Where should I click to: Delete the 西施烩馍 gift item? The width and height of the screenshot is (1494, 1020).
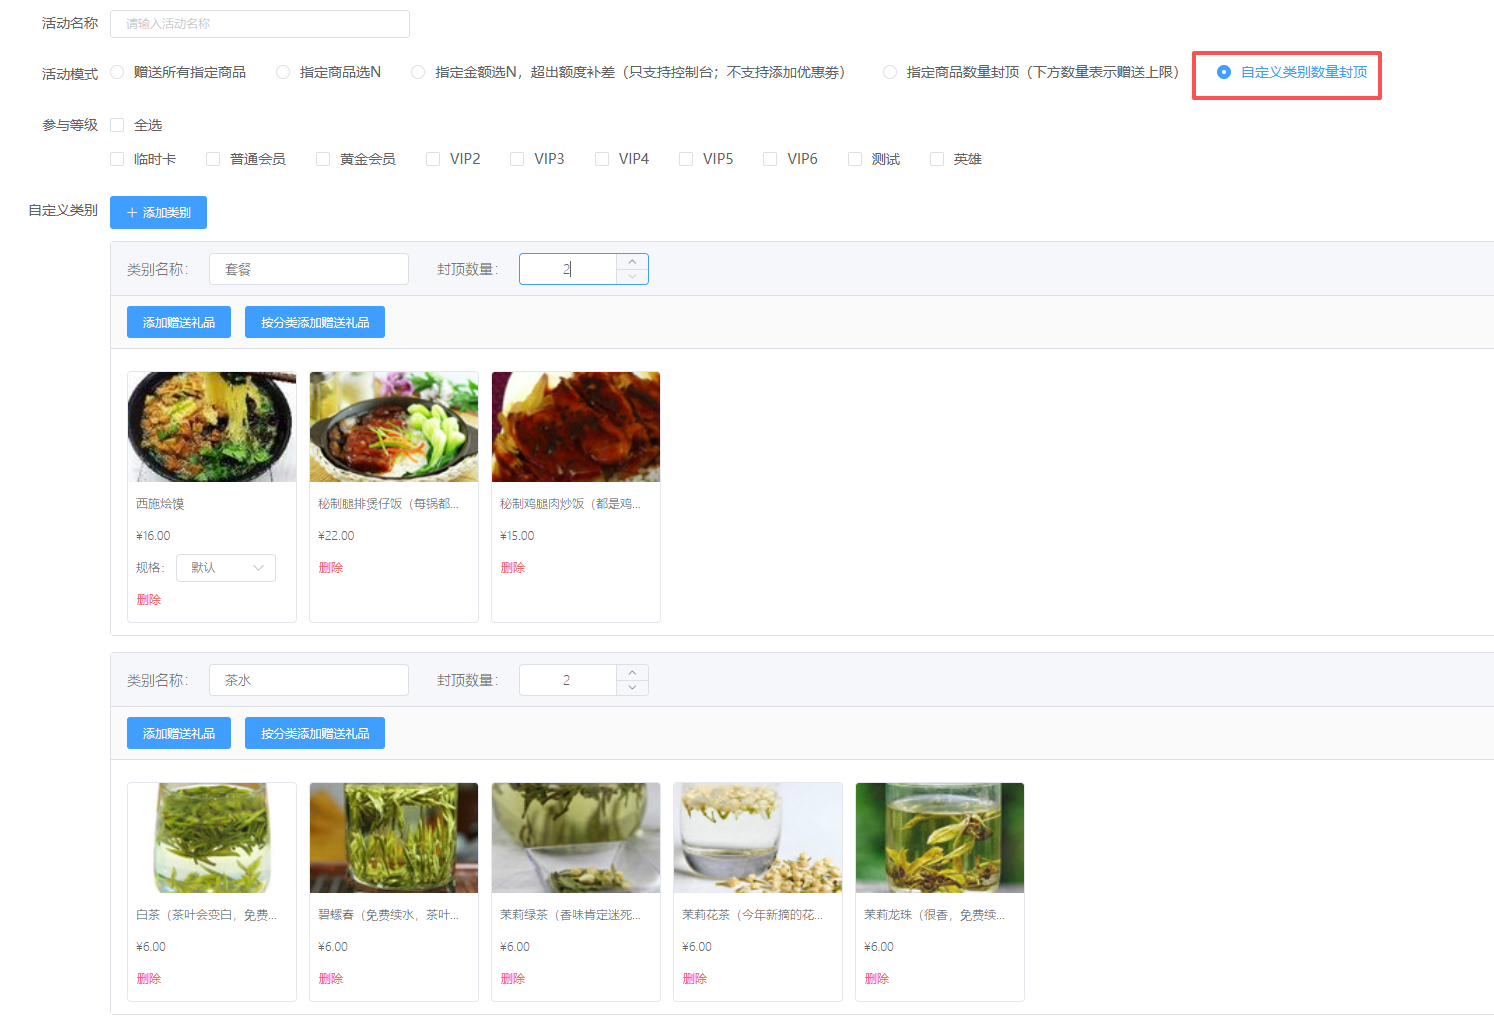pos(149,600)
